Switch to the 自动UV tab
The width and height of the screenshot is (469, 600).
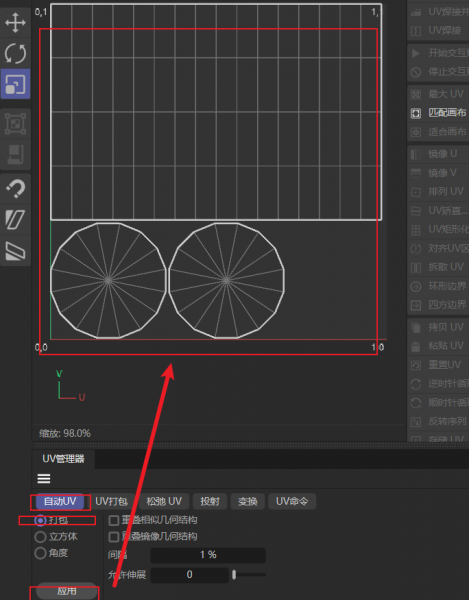coord(60,501)
